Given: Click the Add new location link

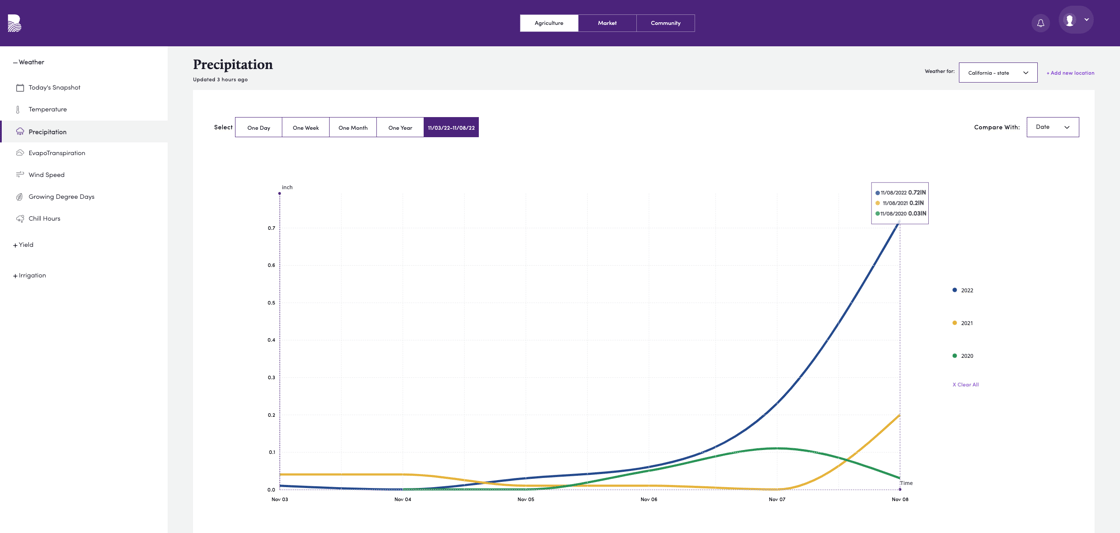Looking at the screenshot, I should (1070, 73).
